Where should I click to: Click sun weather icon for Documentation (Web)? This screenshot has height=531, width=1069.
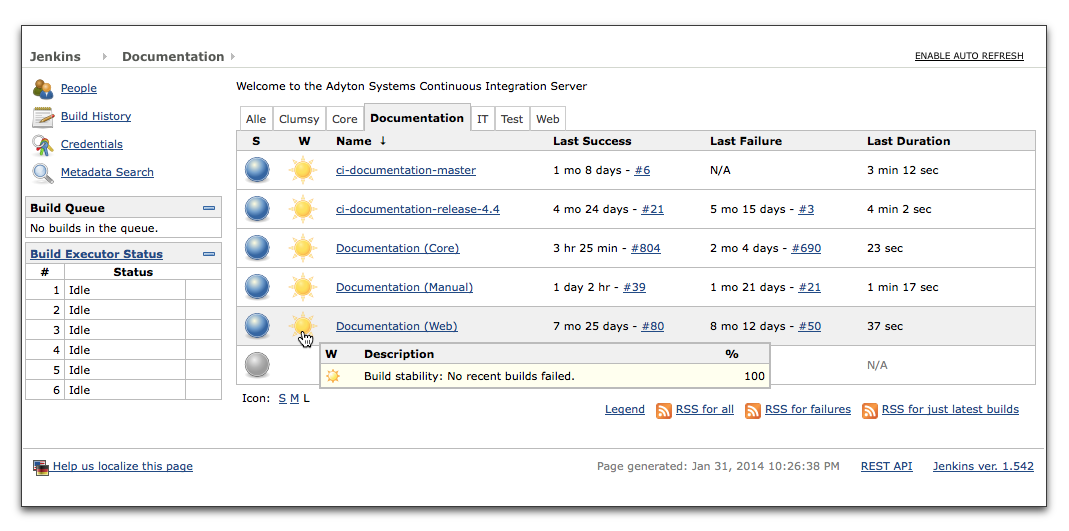point(303,325)
